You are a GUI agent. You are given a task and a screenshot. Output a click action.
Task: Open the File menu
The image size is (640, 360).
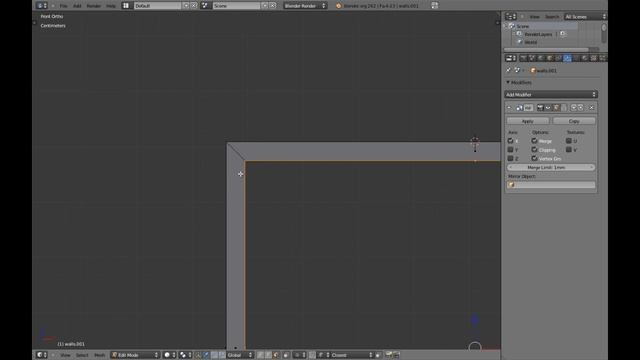(64, 6)
